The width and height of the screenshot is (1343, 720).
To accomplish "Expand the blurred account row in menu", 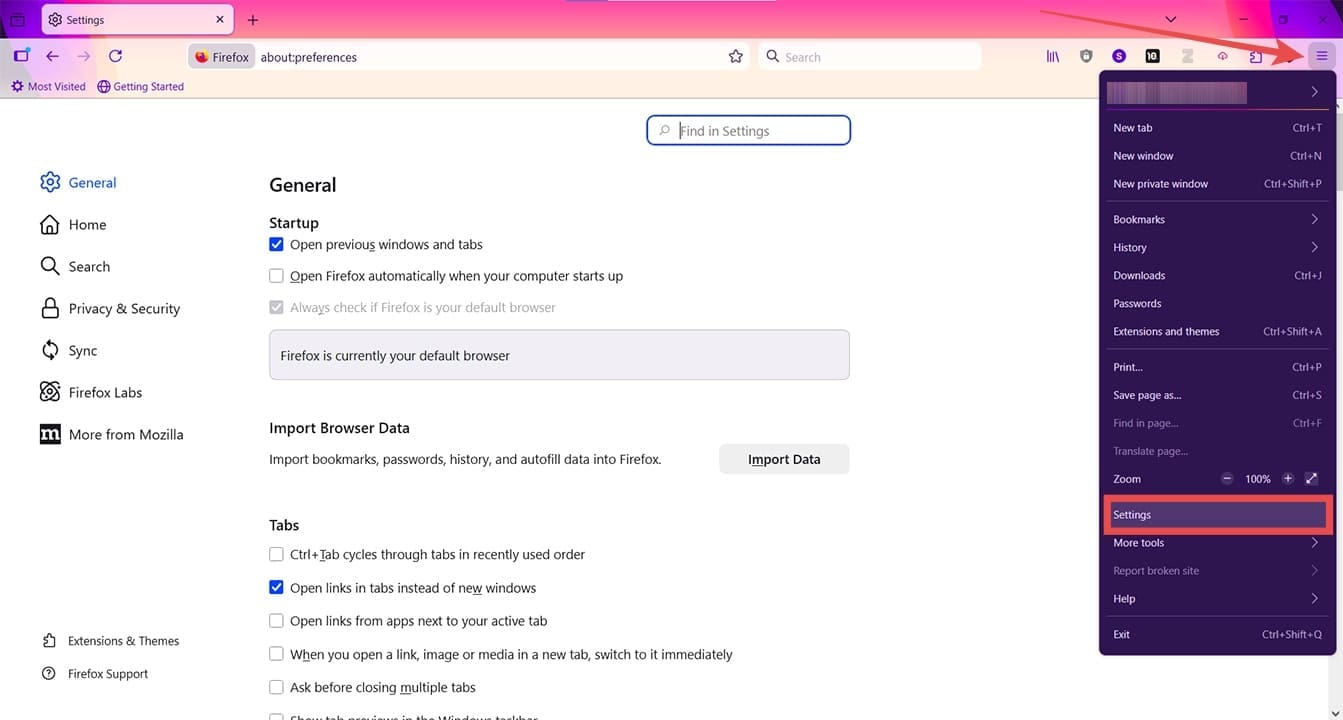I will click(1217, 92).
